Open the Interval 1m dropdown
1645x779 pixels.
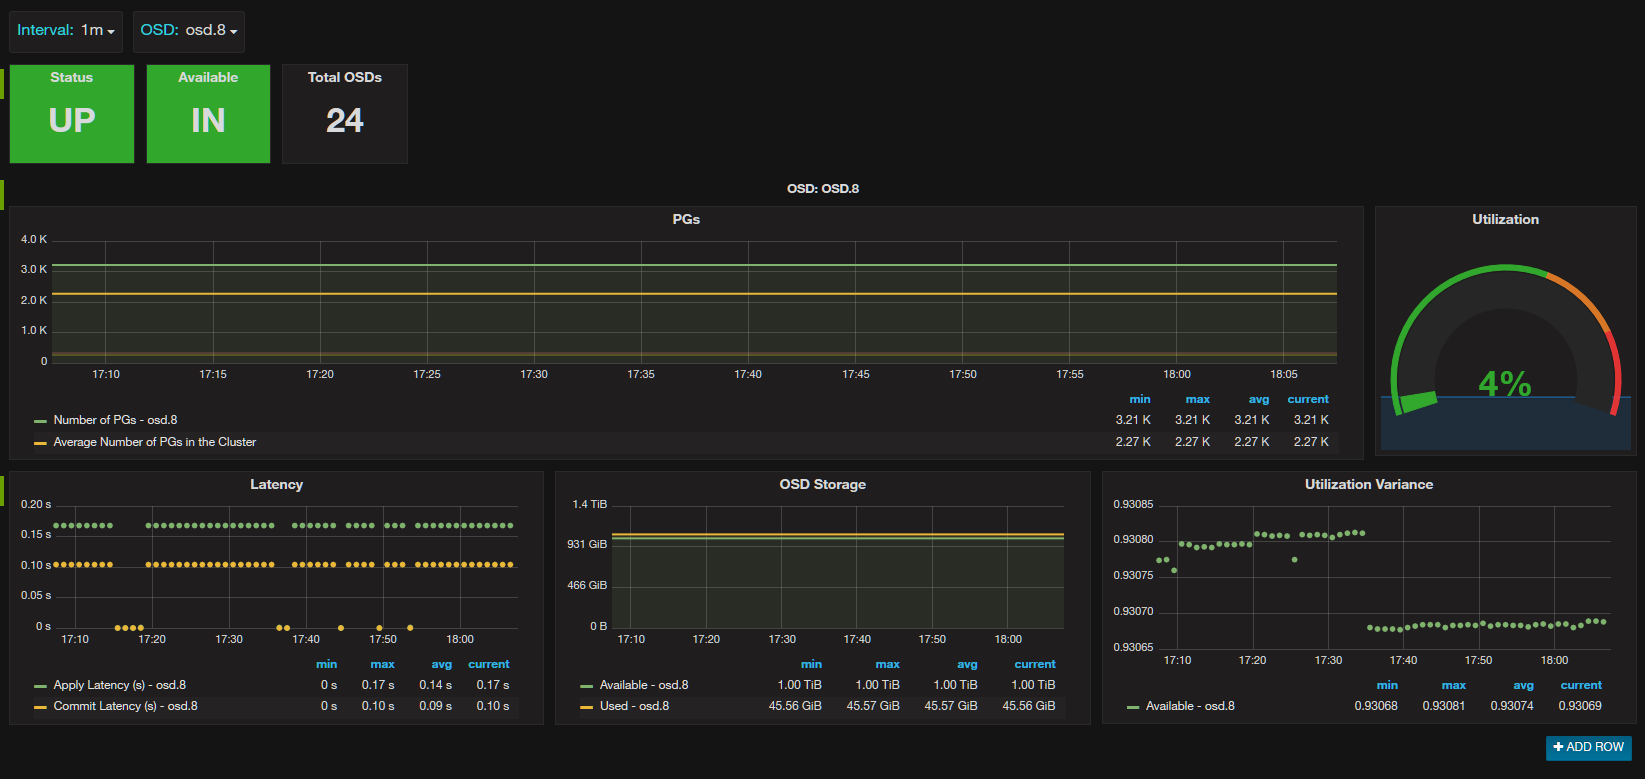[x=66, y=31]
